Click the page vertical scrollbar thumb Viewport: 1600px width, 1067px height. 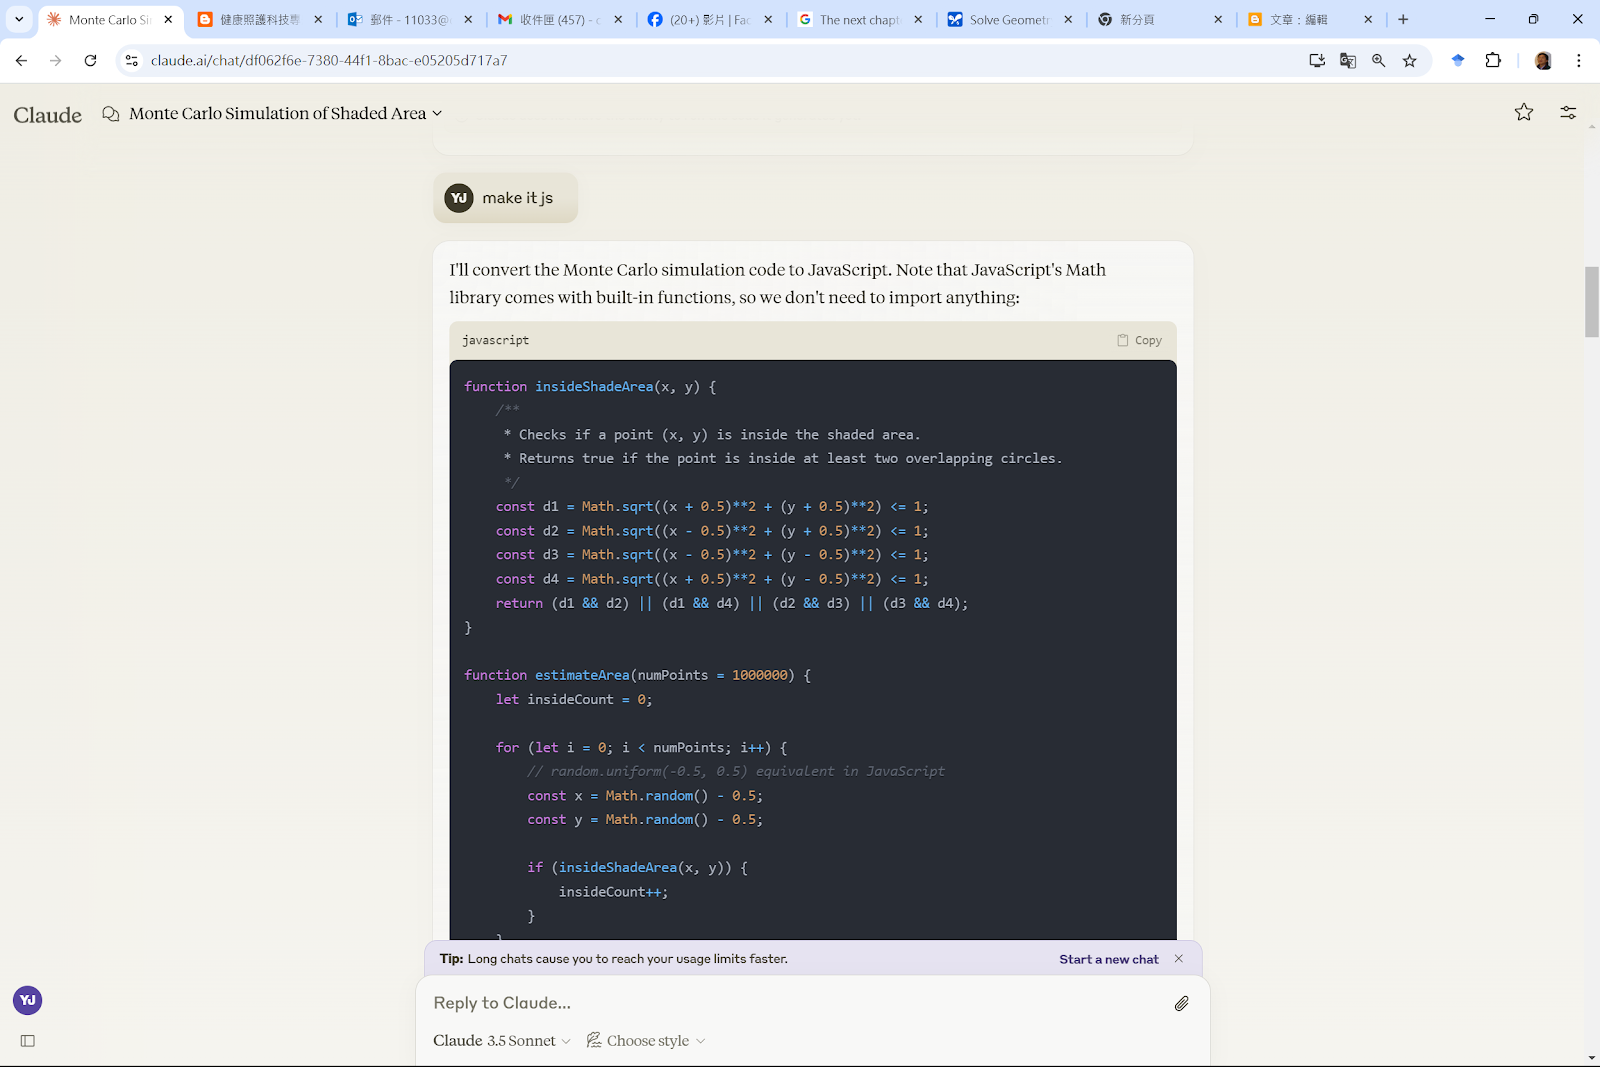1592,302
